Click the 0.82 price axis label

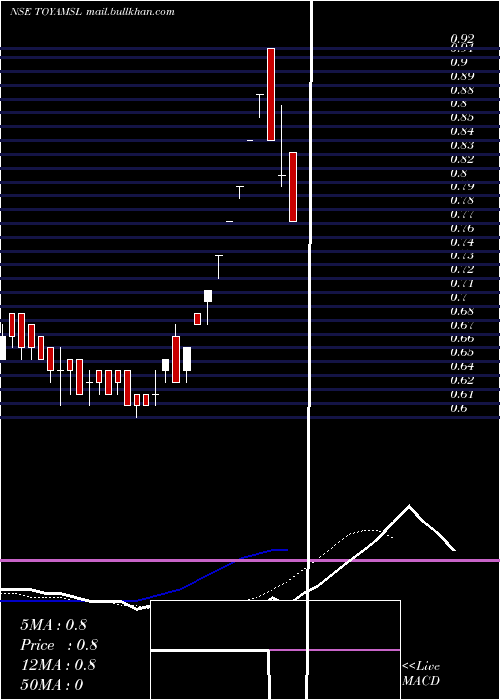[x=462, y=159]
